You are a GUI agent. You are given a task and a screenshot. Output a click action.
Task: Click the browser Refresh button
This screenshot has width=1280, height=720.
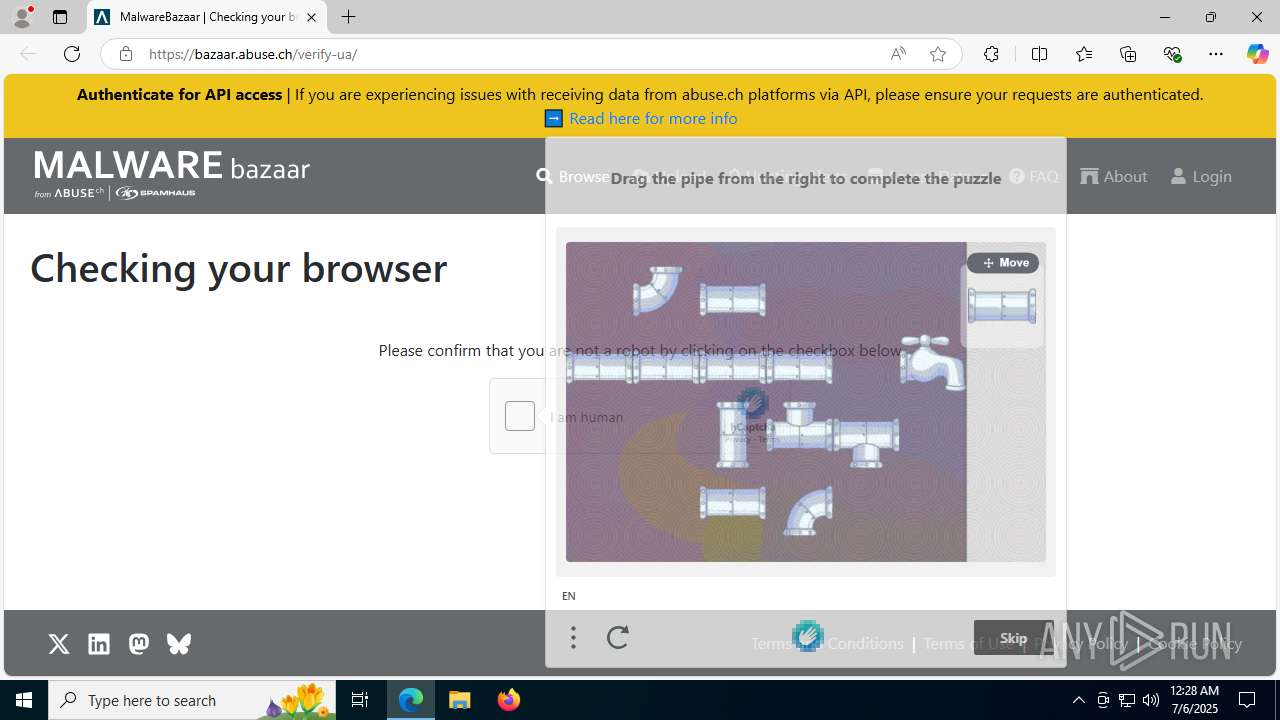(72, 54)
